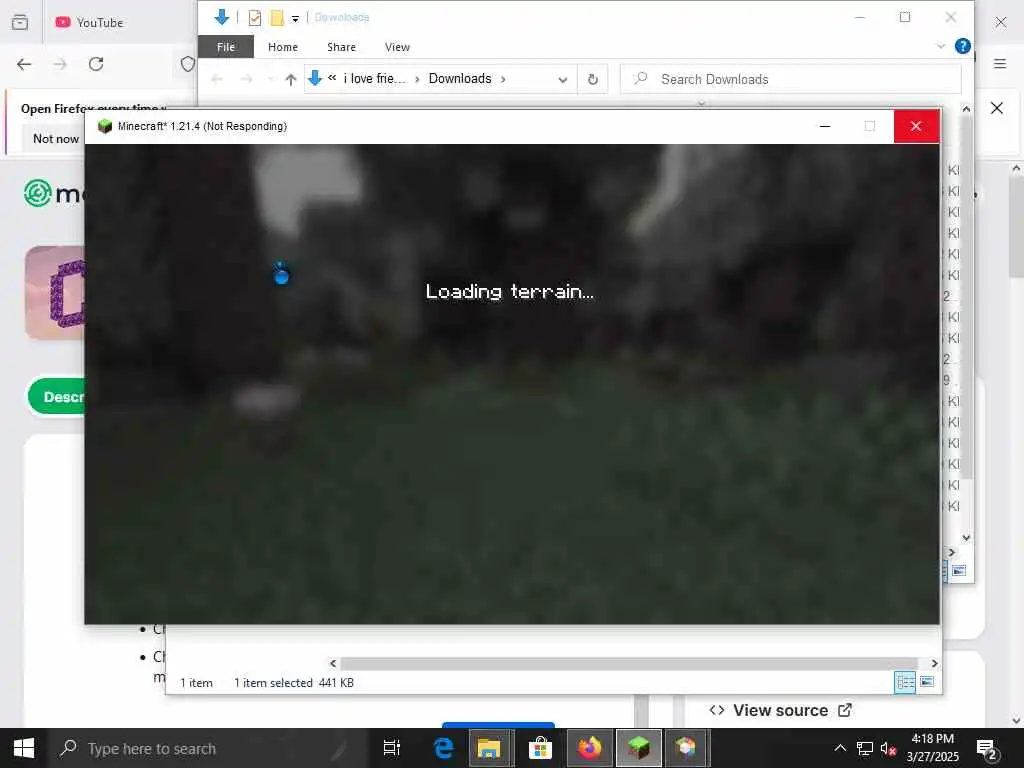This screenshot has width=1024, height=768.
Task: Open the View ribbon tab
Action: 397,47
